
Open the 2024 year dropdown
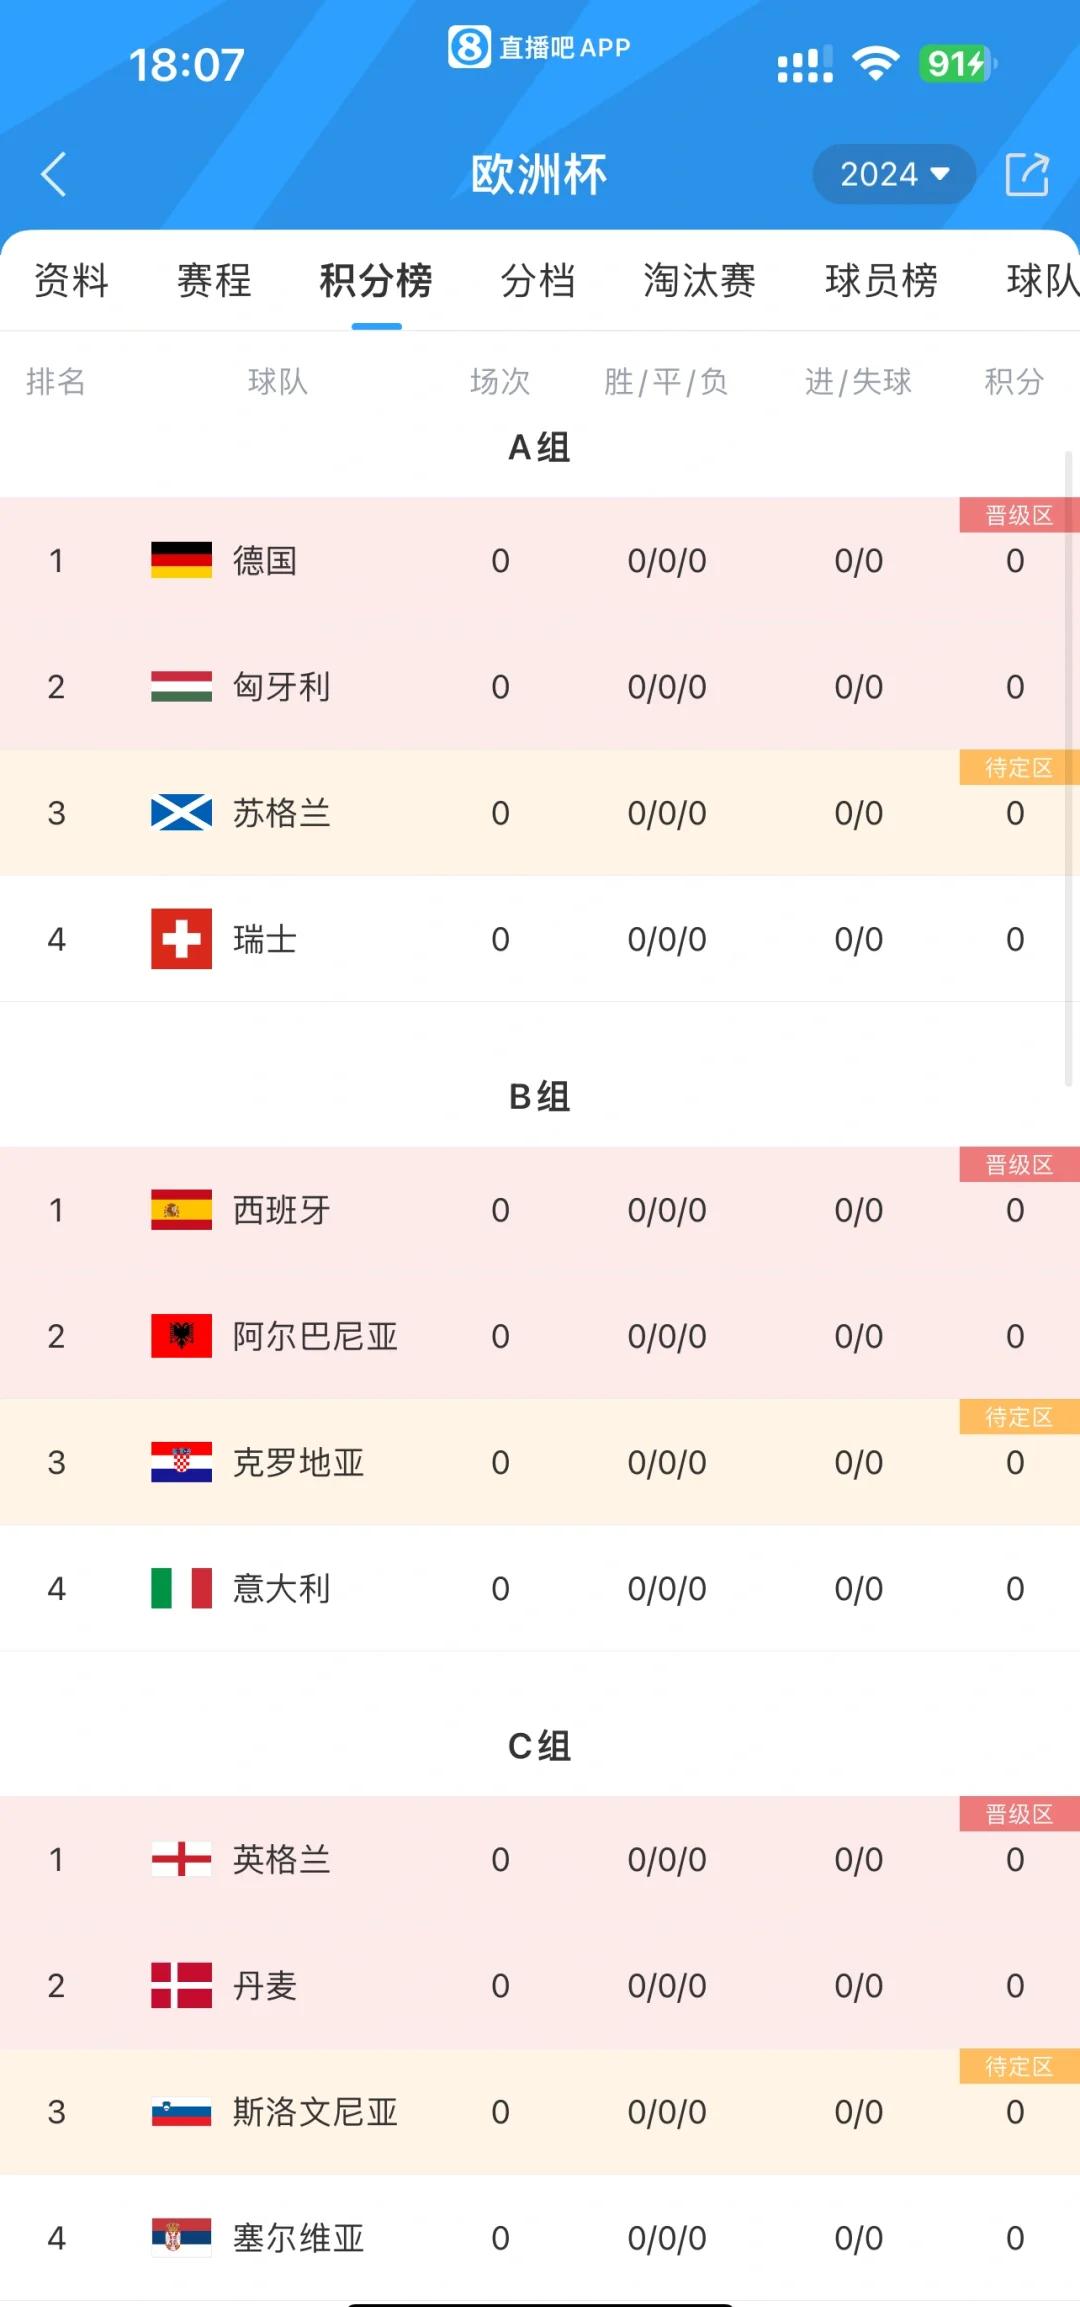(x=893, y=174)
